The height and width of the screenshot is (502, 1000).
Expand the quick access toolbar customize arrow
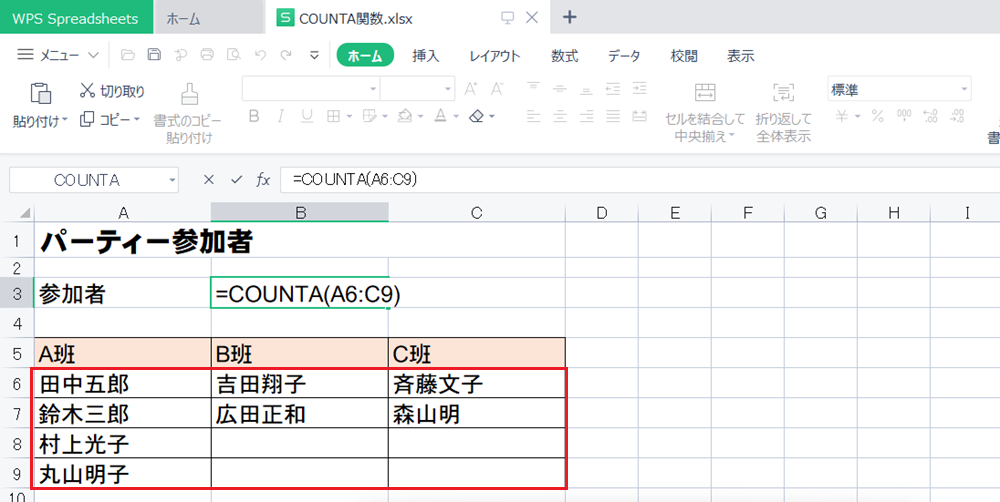click(314, 55)
